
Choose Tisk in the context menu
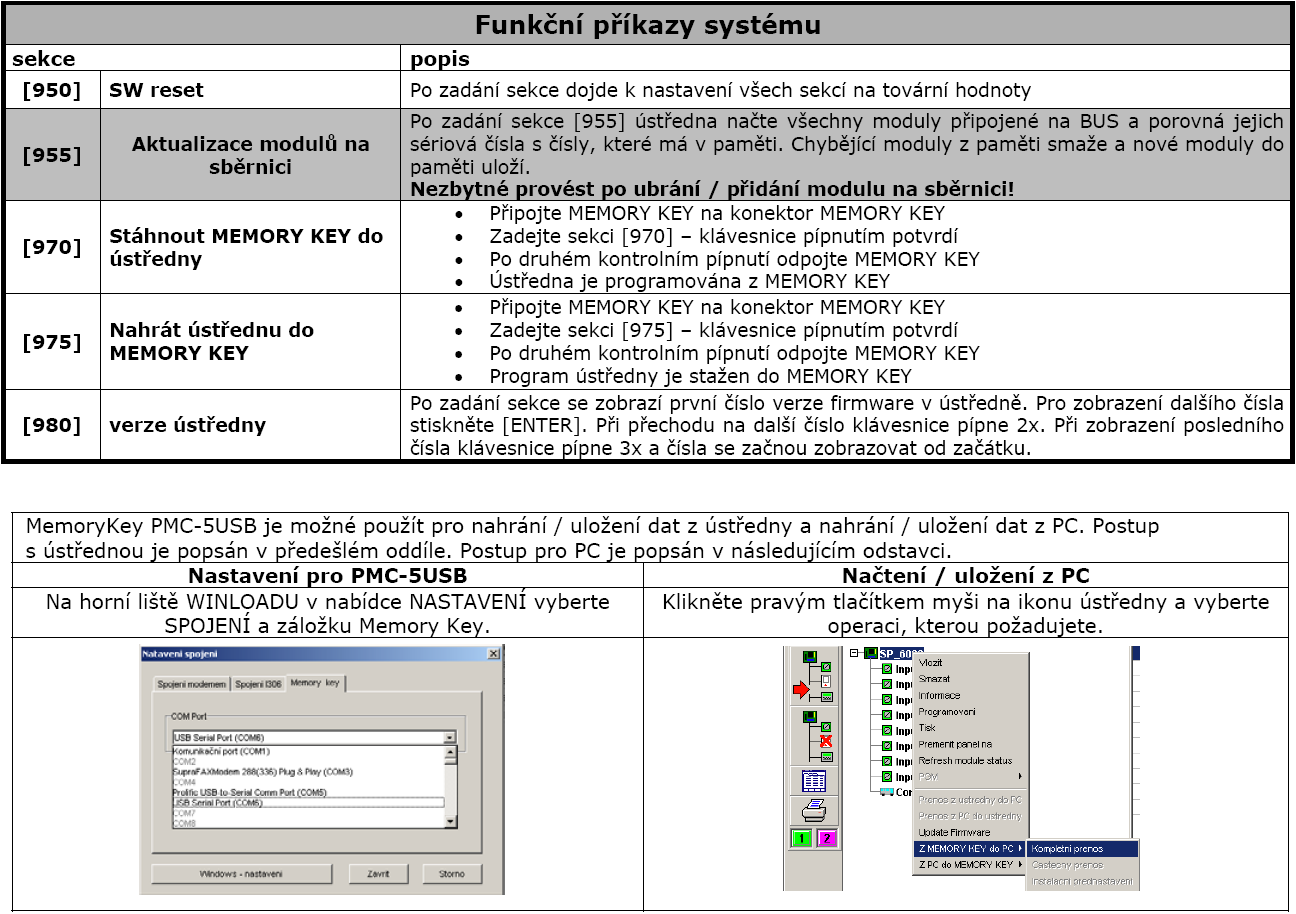point(970,728)
